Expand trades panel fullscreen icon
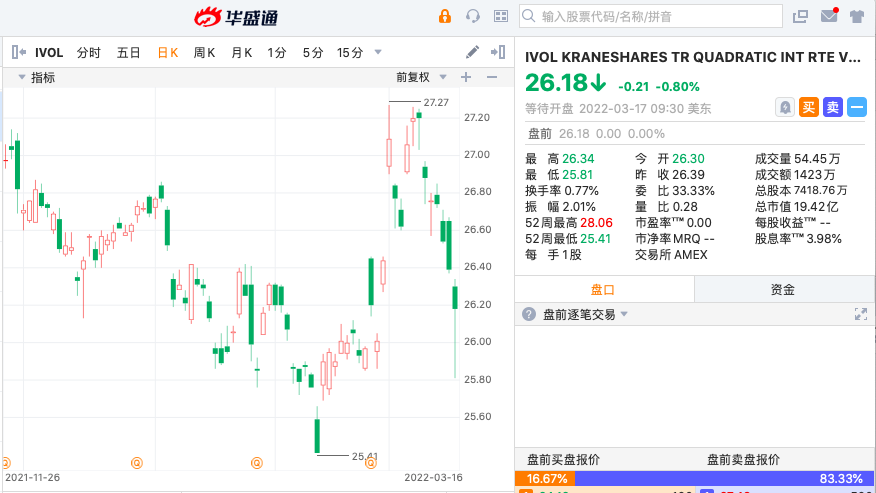 tap(861, 314)
